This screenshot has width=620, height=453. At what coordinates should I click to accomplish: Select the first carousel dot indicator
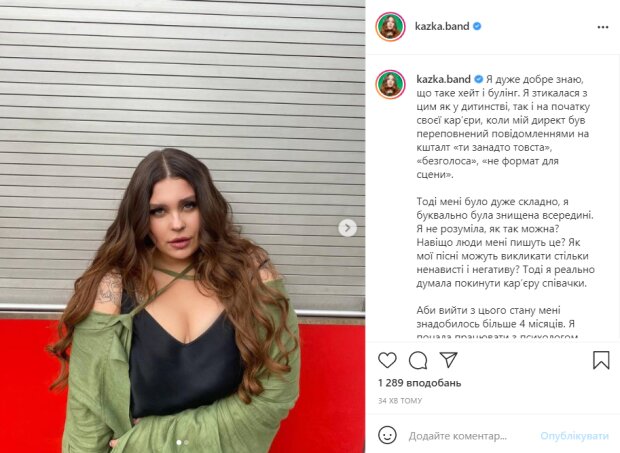179,442
